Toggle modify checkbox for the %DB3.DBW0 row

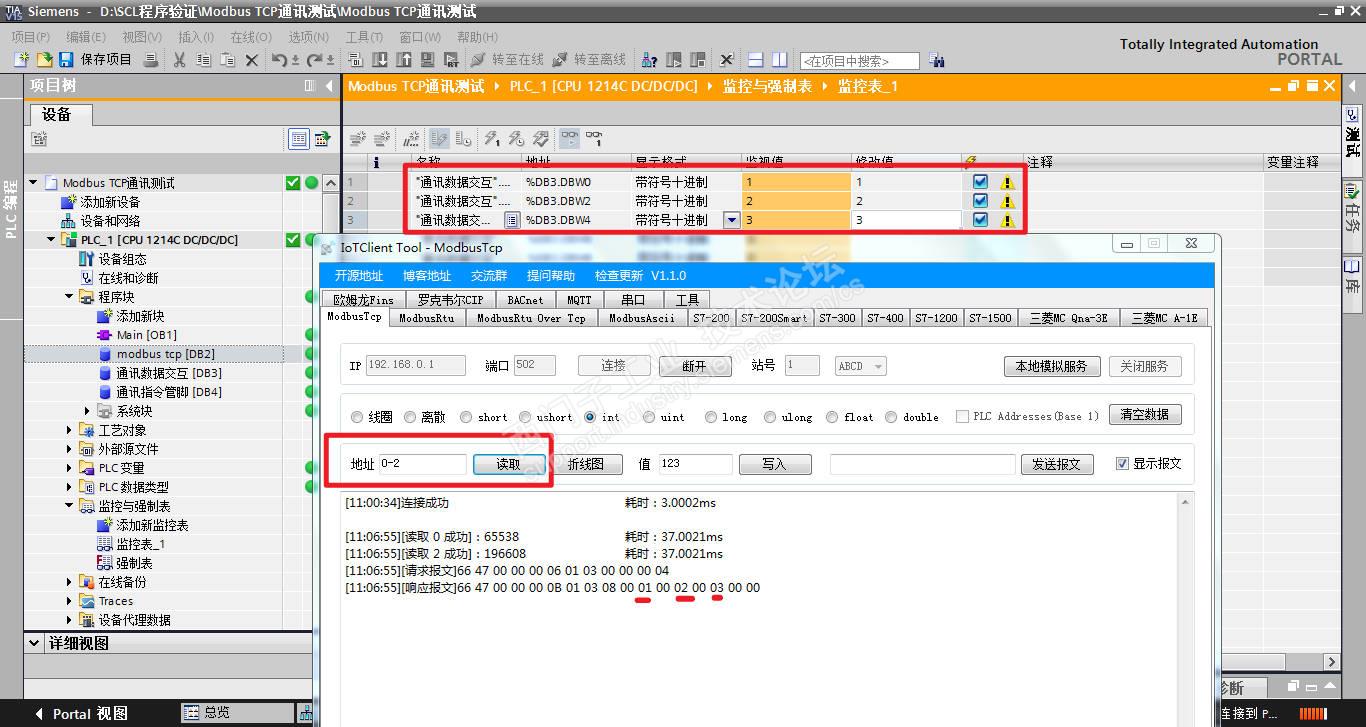pos(980,182)
